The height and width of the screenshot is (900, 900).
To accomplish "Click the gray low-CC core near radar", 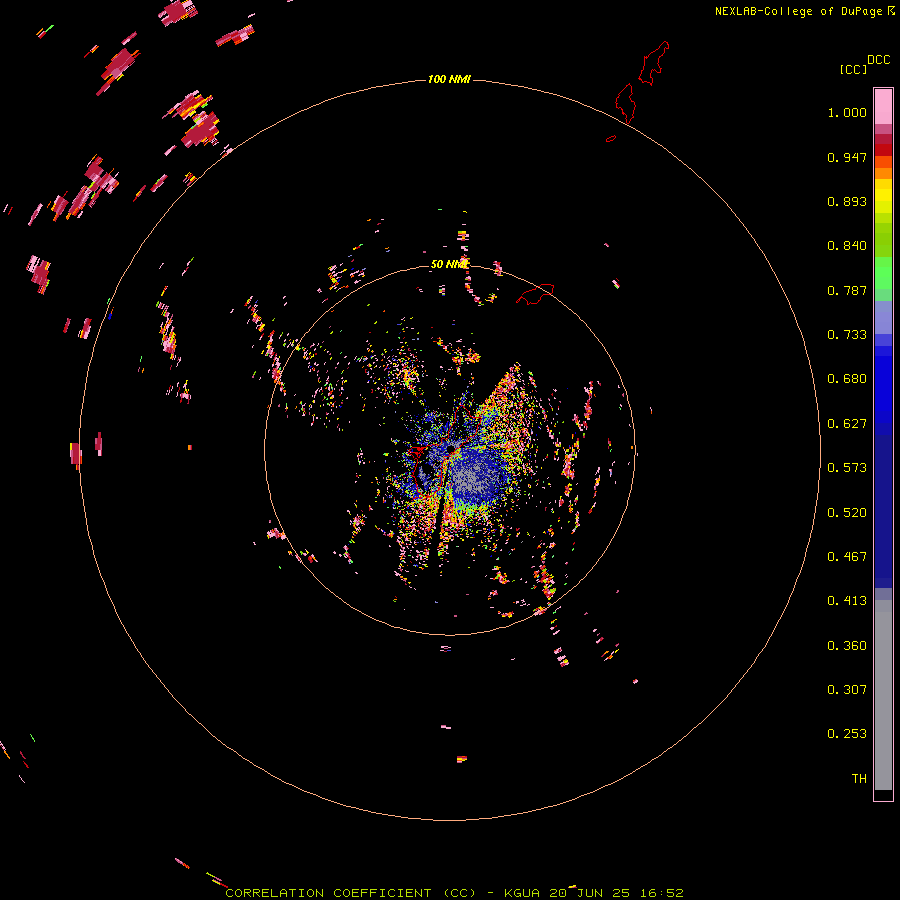I will (x=473, y=478).
